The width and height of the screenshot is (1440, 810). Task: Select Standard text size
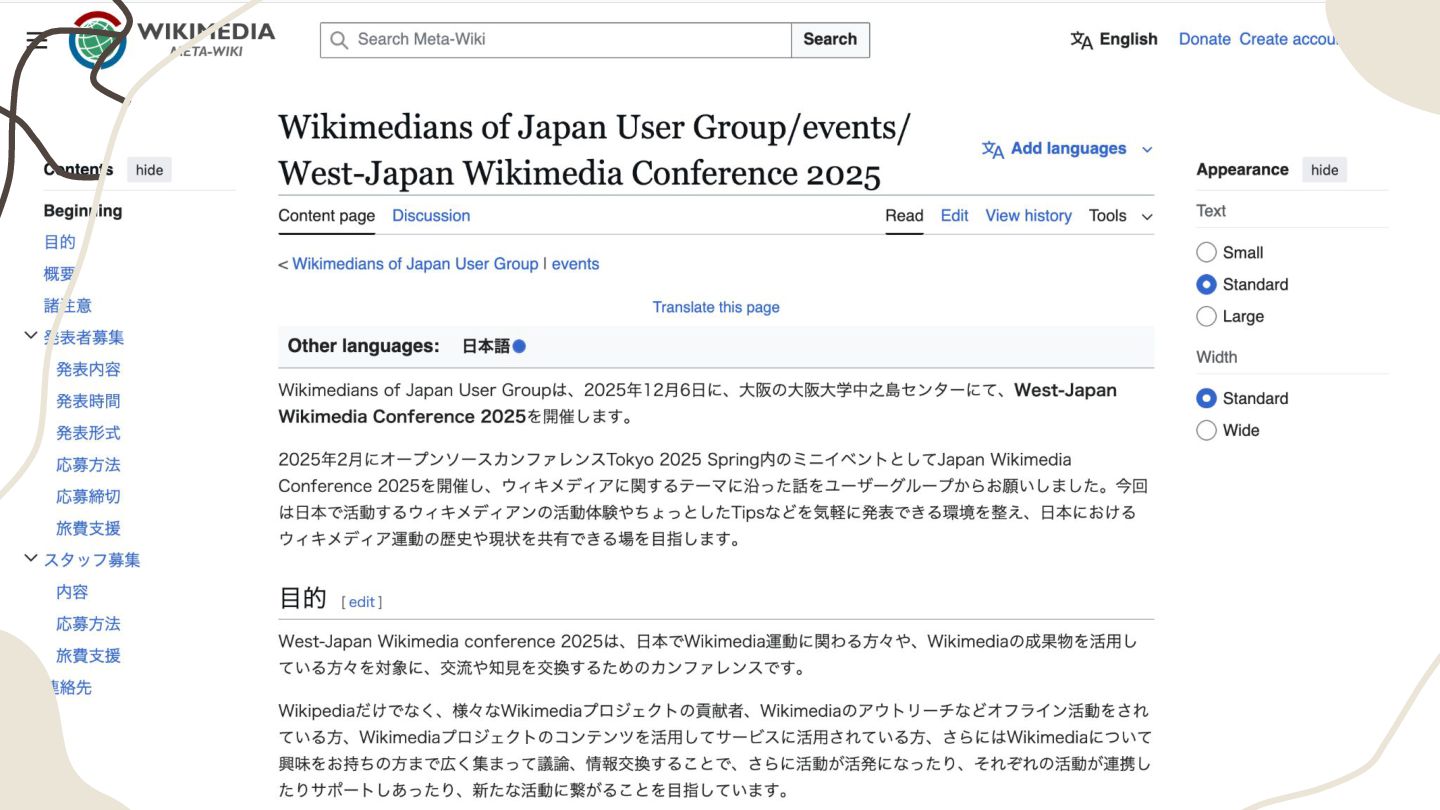click(x=1206, y=284)
